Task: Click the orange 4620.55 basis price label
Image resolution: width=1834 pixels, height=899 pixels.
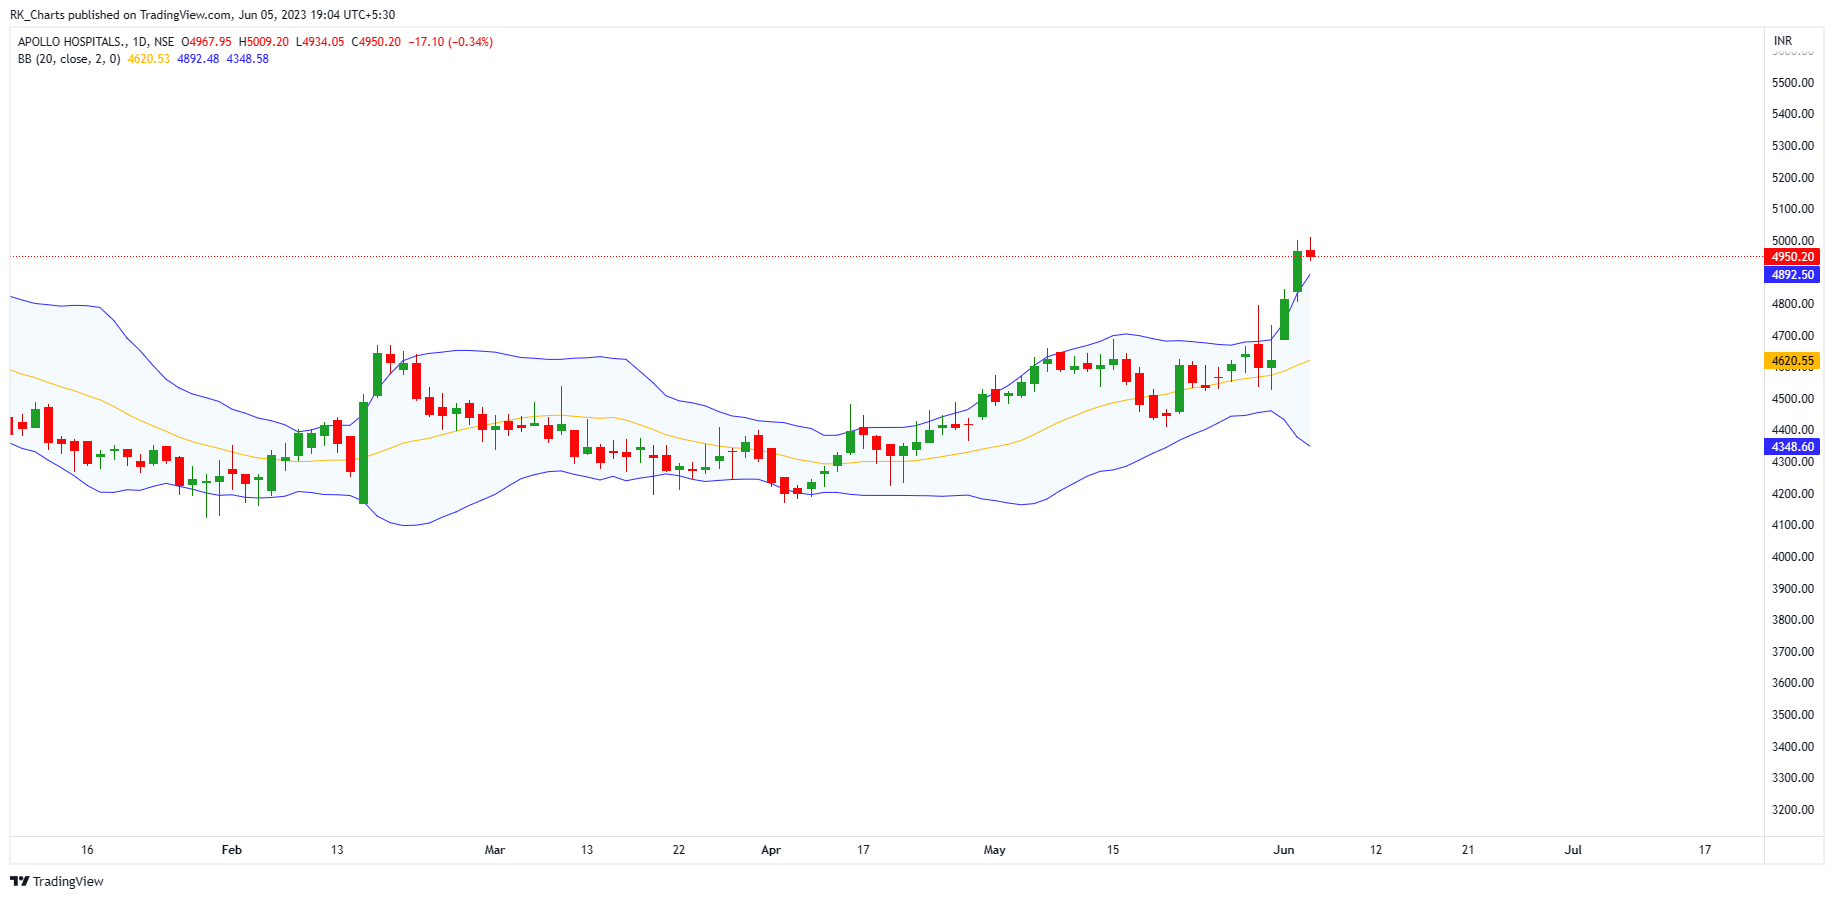Action: 1792,361
